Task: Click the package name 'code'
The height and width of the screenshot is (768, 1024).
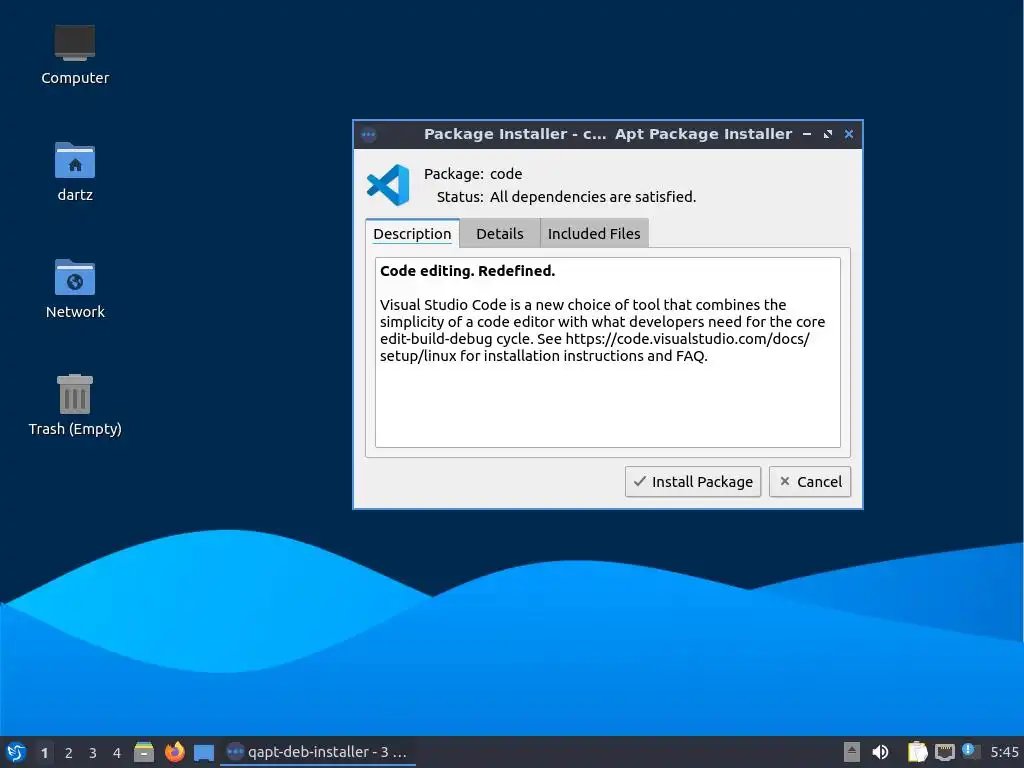Action: (506, 174)
